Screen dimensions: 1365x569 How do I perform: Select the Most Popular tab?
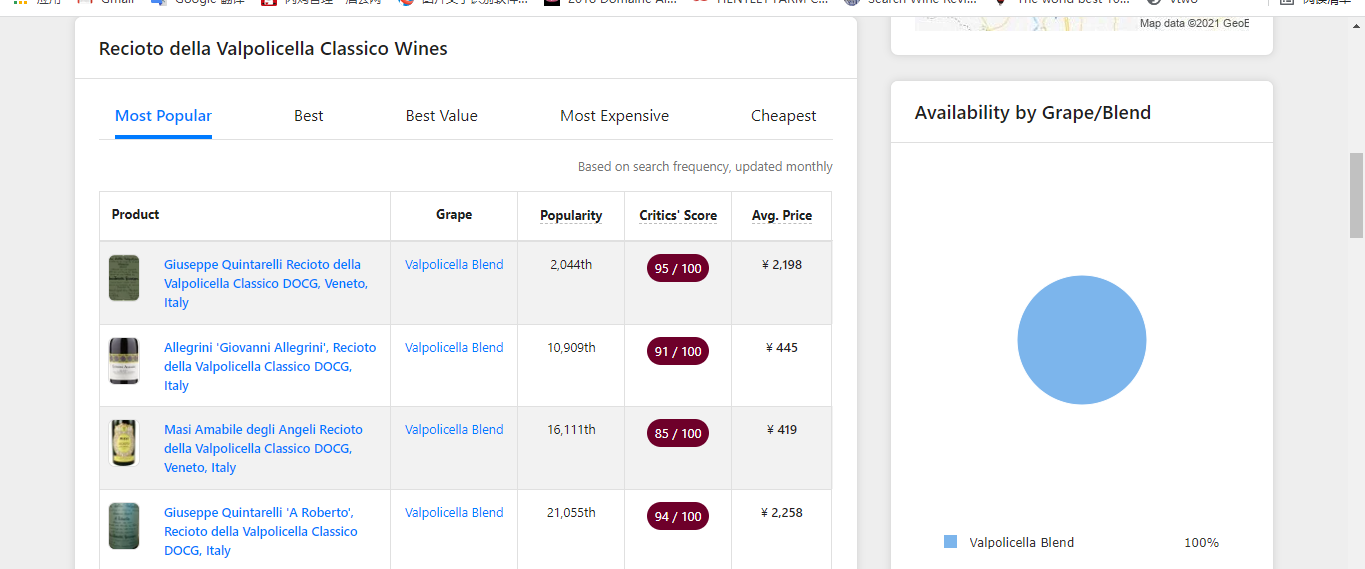(x=163, y=116)
